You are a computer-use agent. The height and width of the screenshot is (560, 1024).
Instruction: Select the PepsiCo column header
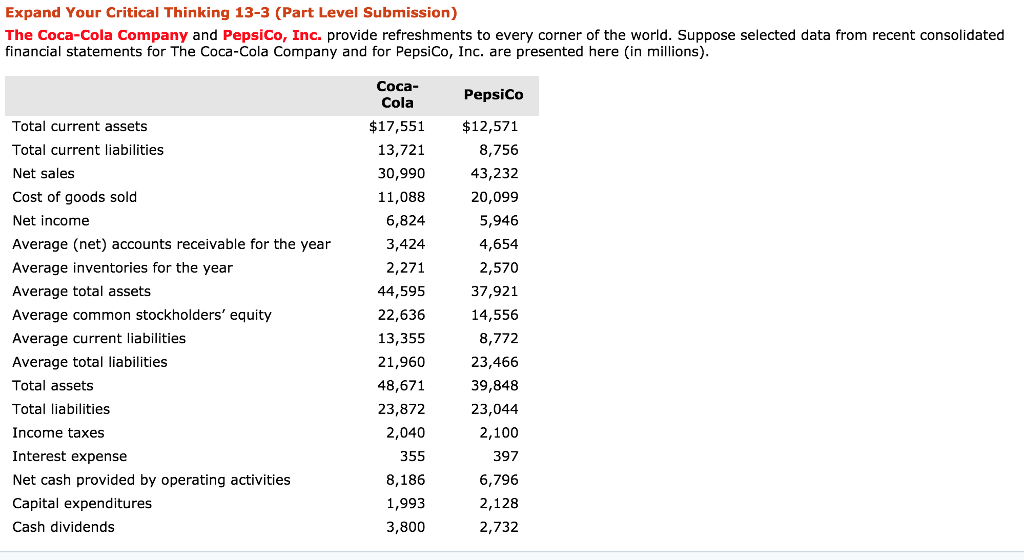pos(493,95)
